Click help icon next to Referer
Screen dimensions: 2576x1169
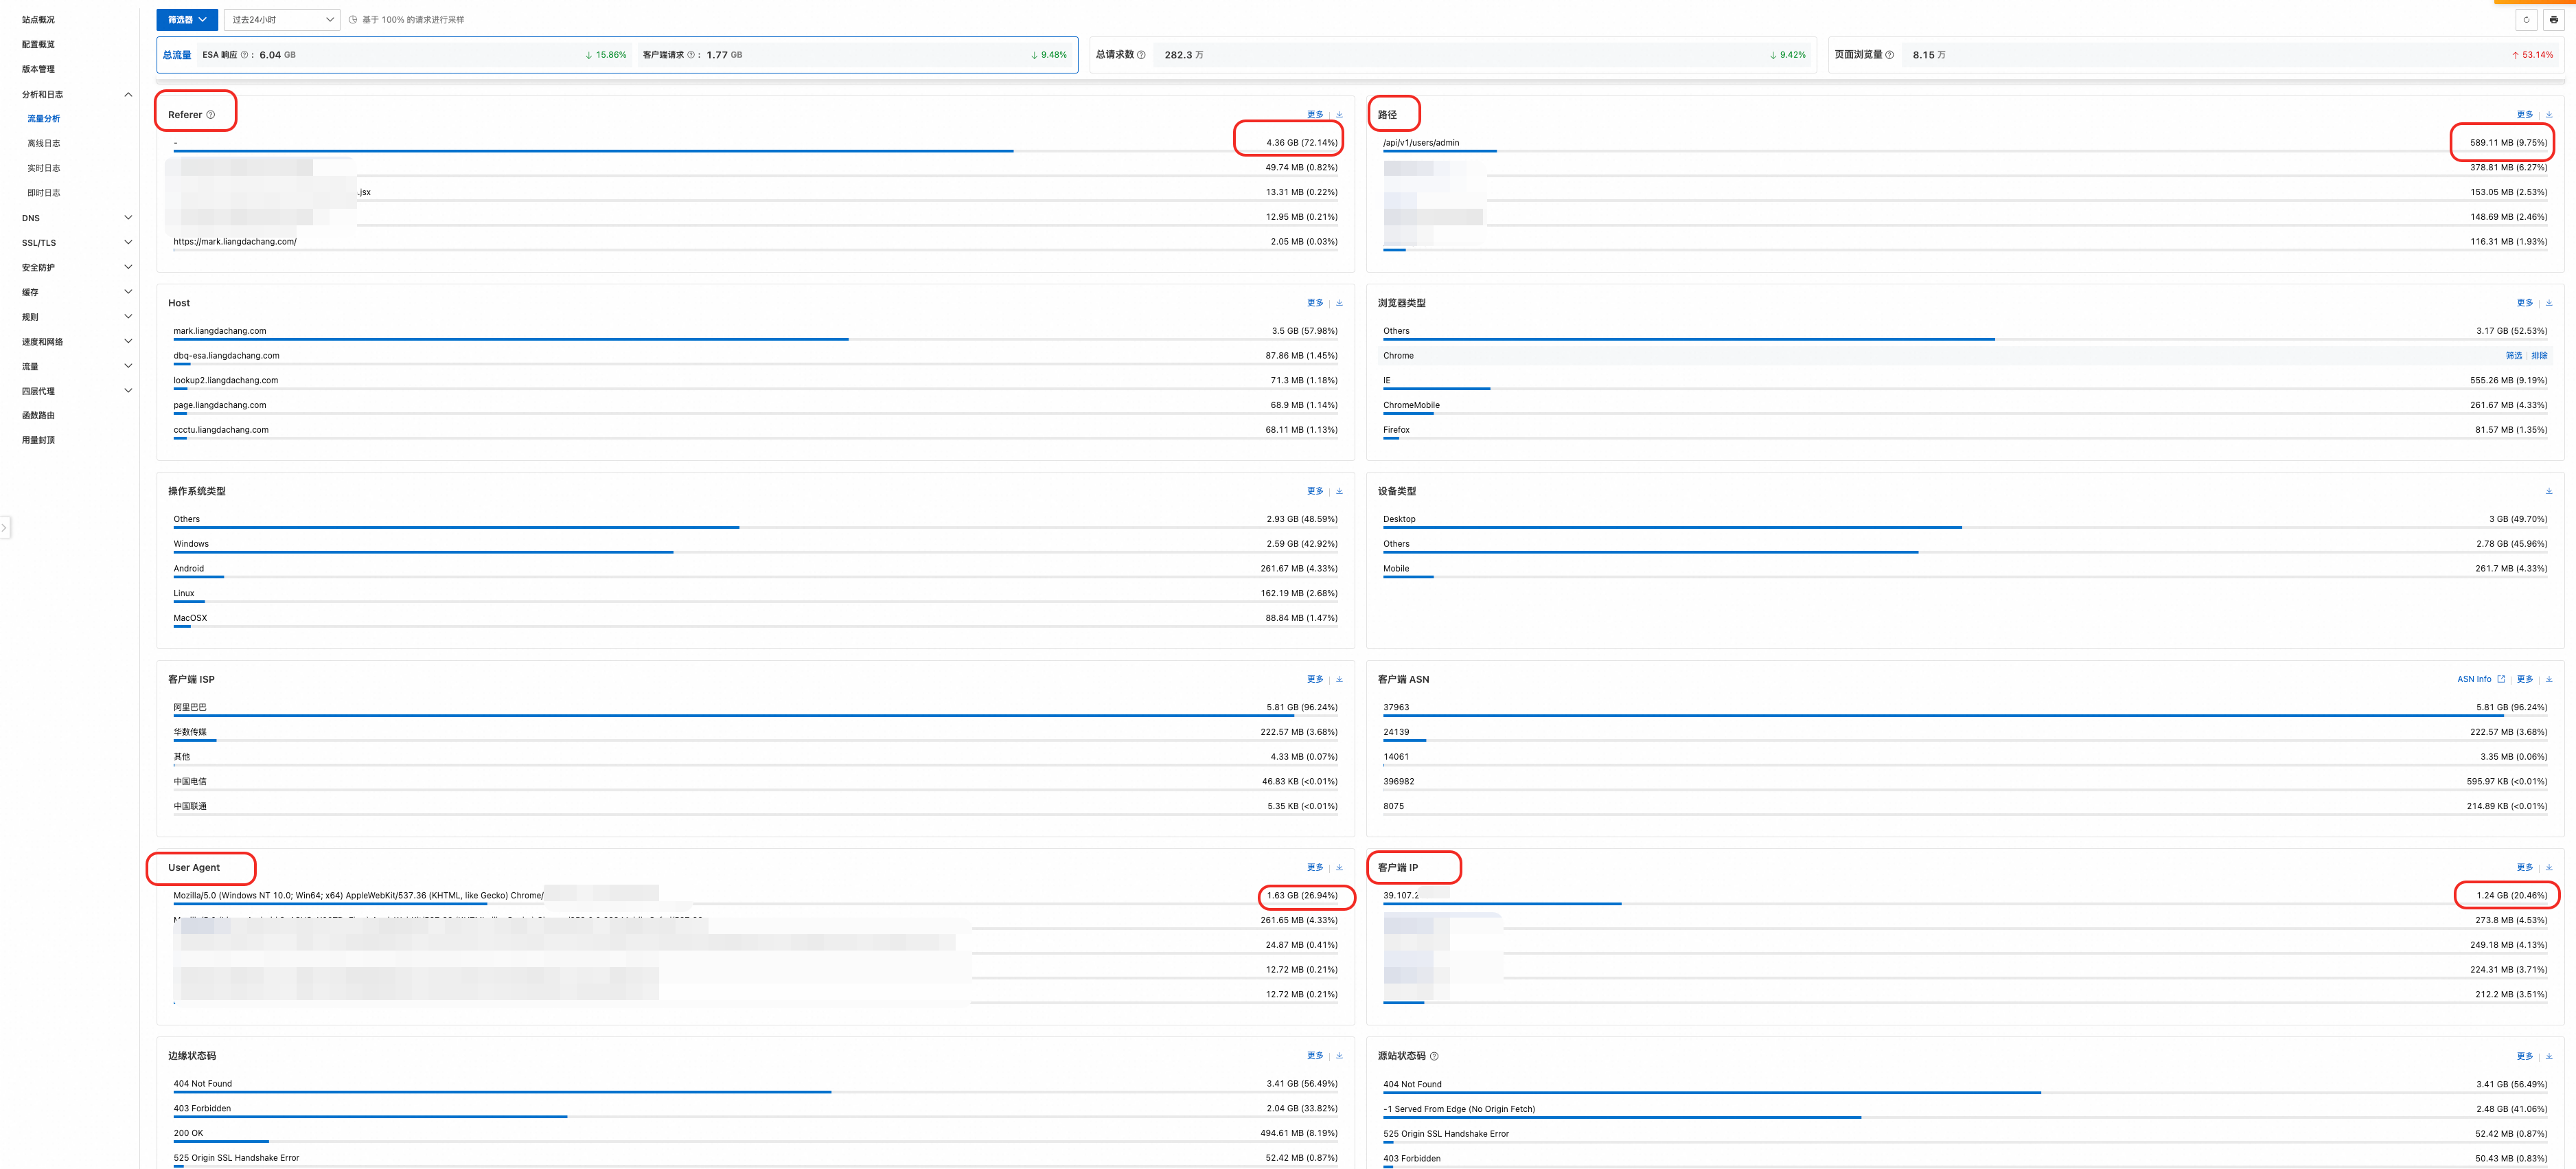click(210, 115)
